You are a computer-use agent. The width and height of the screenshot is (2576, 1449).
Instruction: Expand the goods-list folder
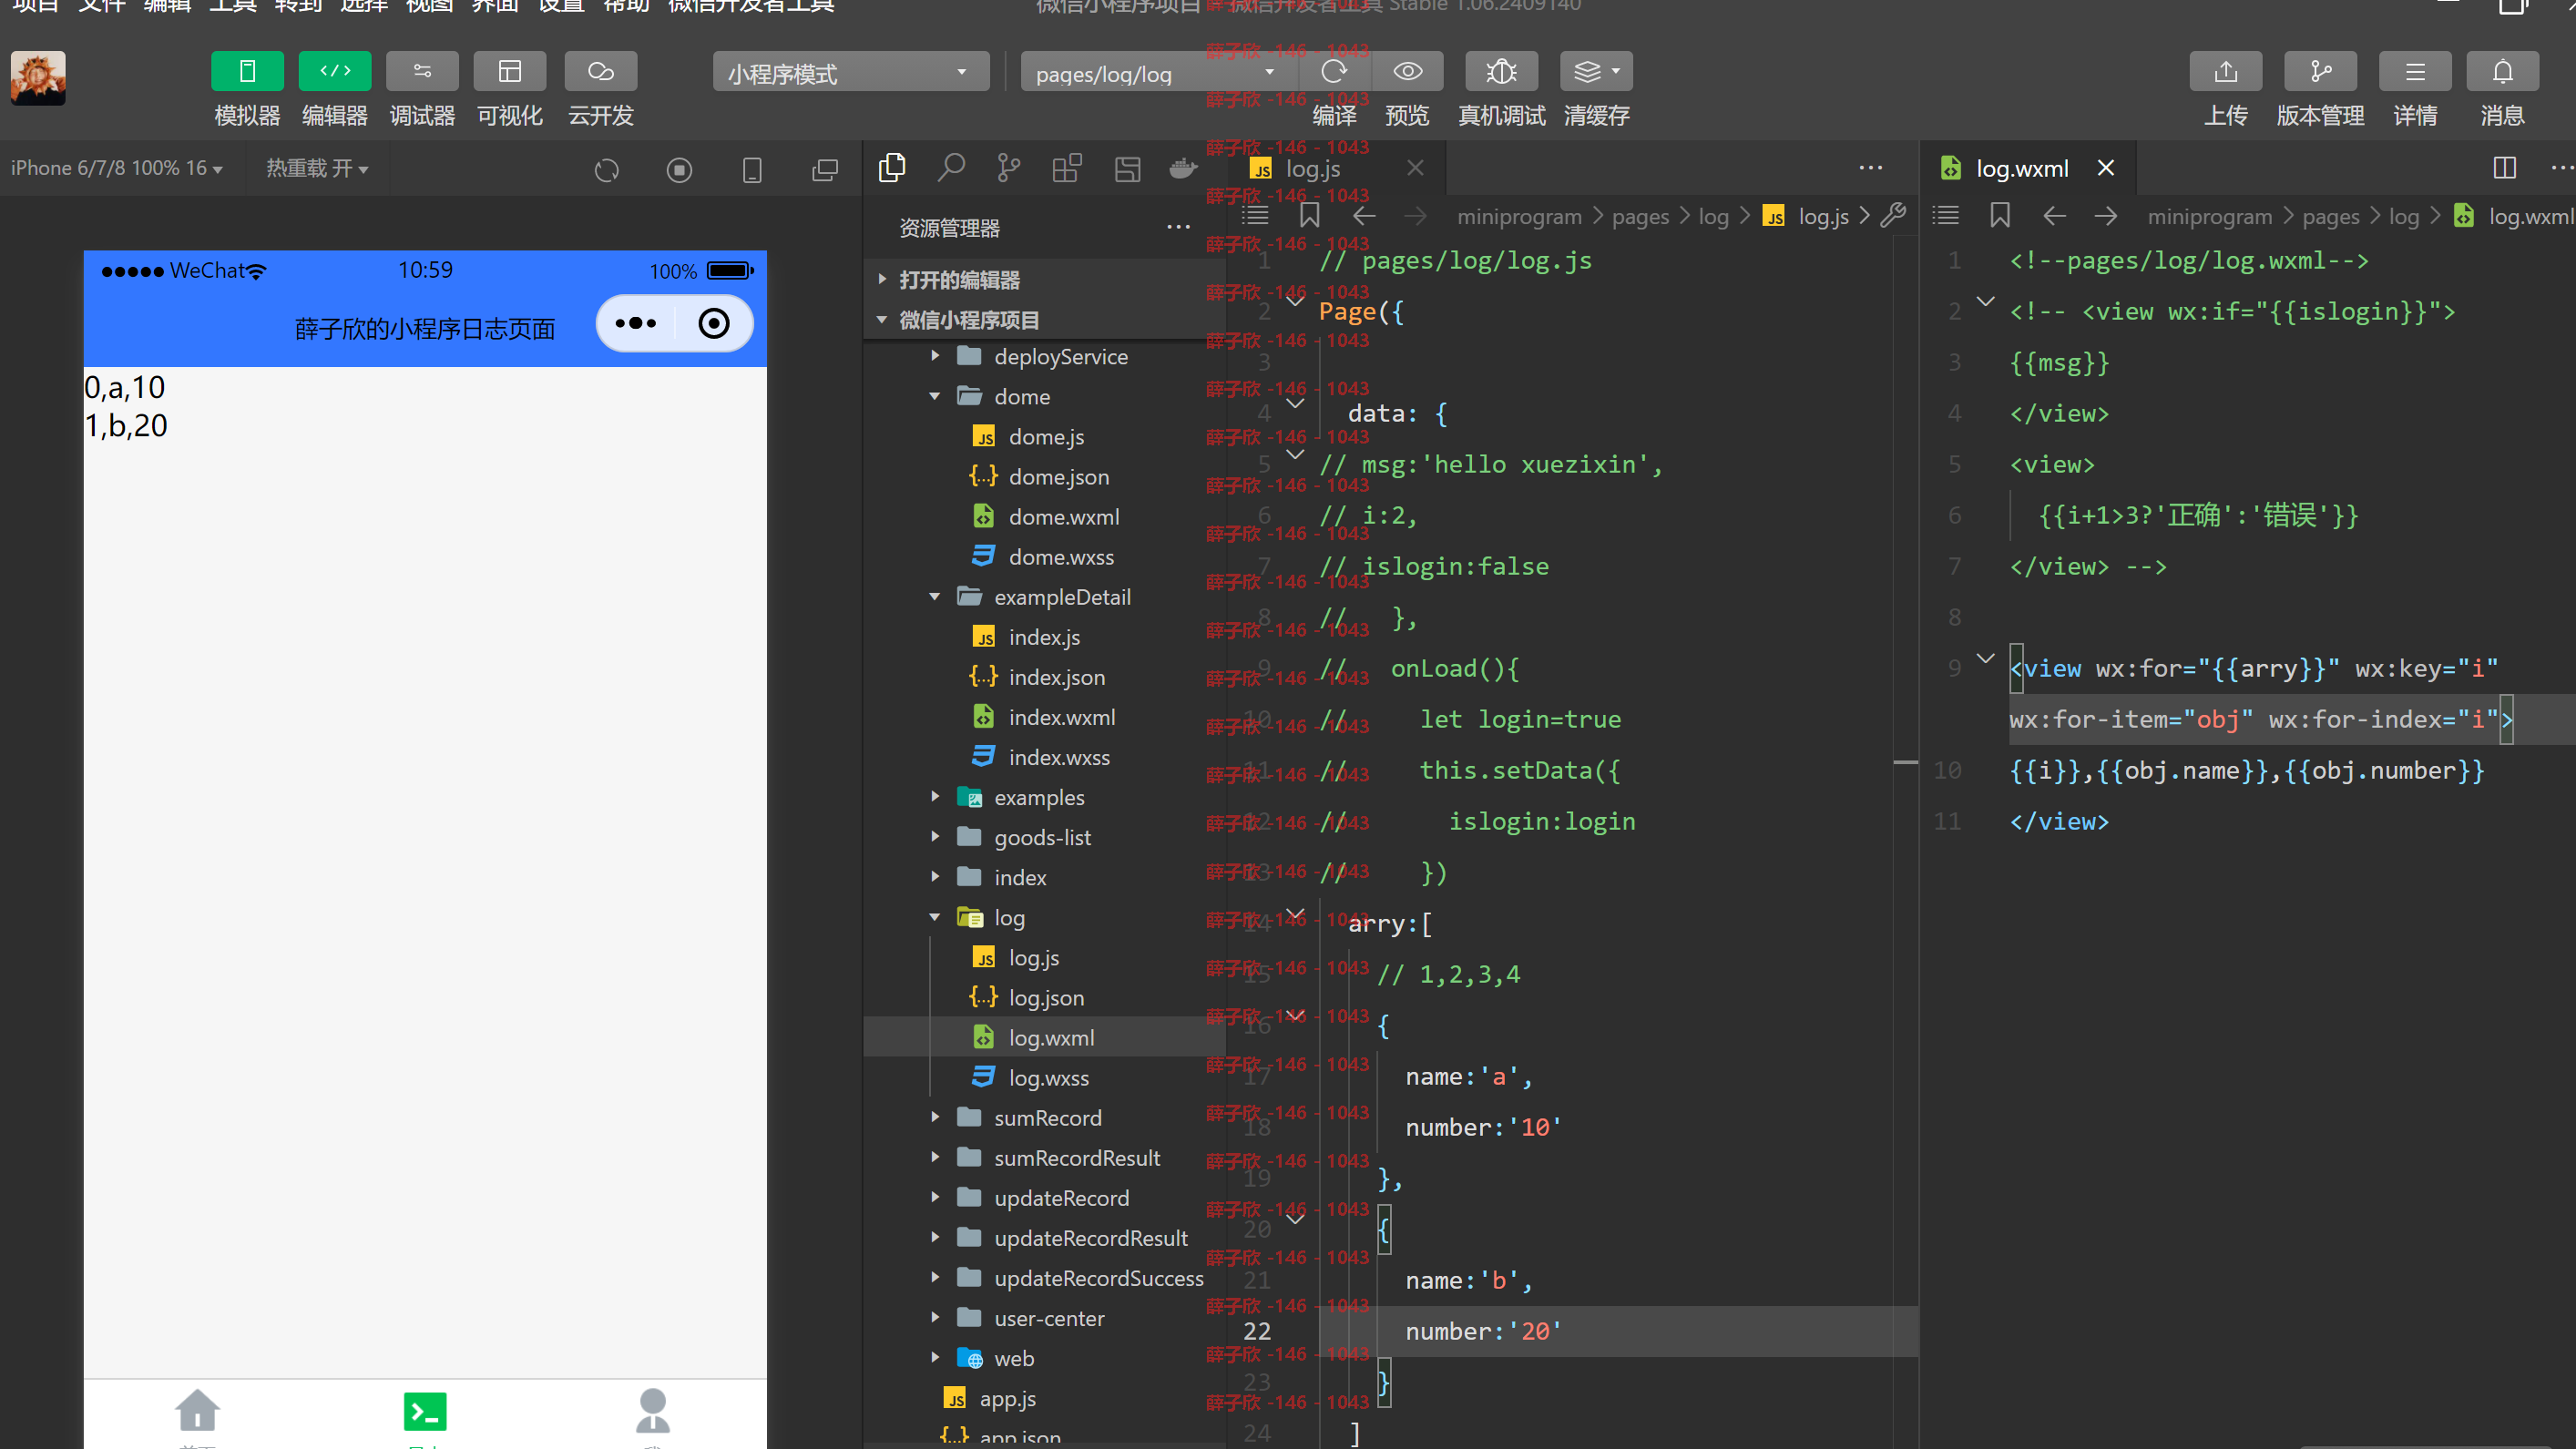[x=1044, y=837]
